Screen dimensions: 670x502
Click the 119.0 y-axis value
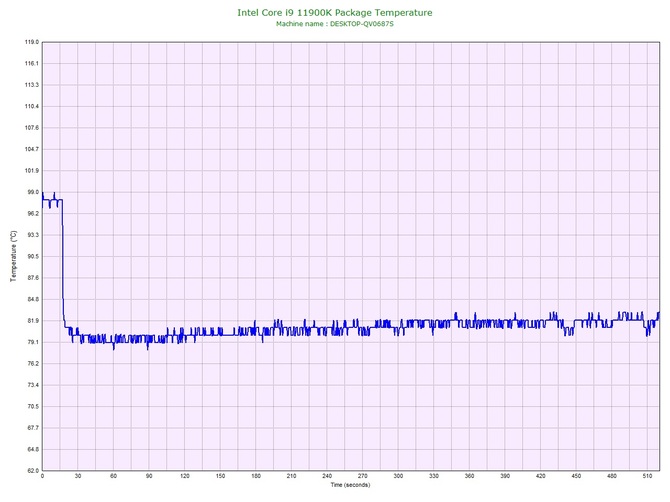coord(32,42)
